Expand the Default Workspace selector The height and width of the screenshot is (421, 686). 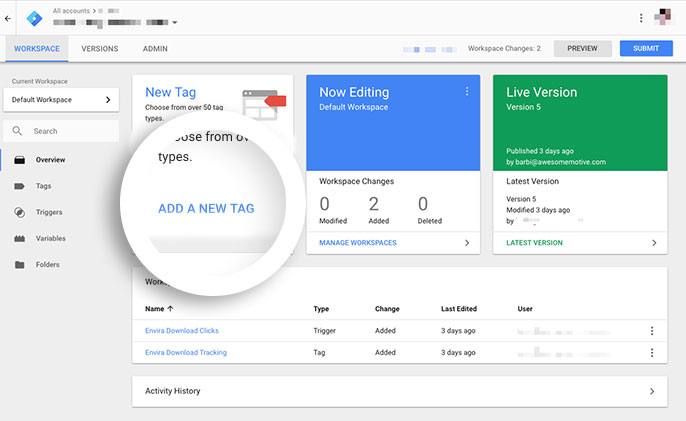pos(60,100)
